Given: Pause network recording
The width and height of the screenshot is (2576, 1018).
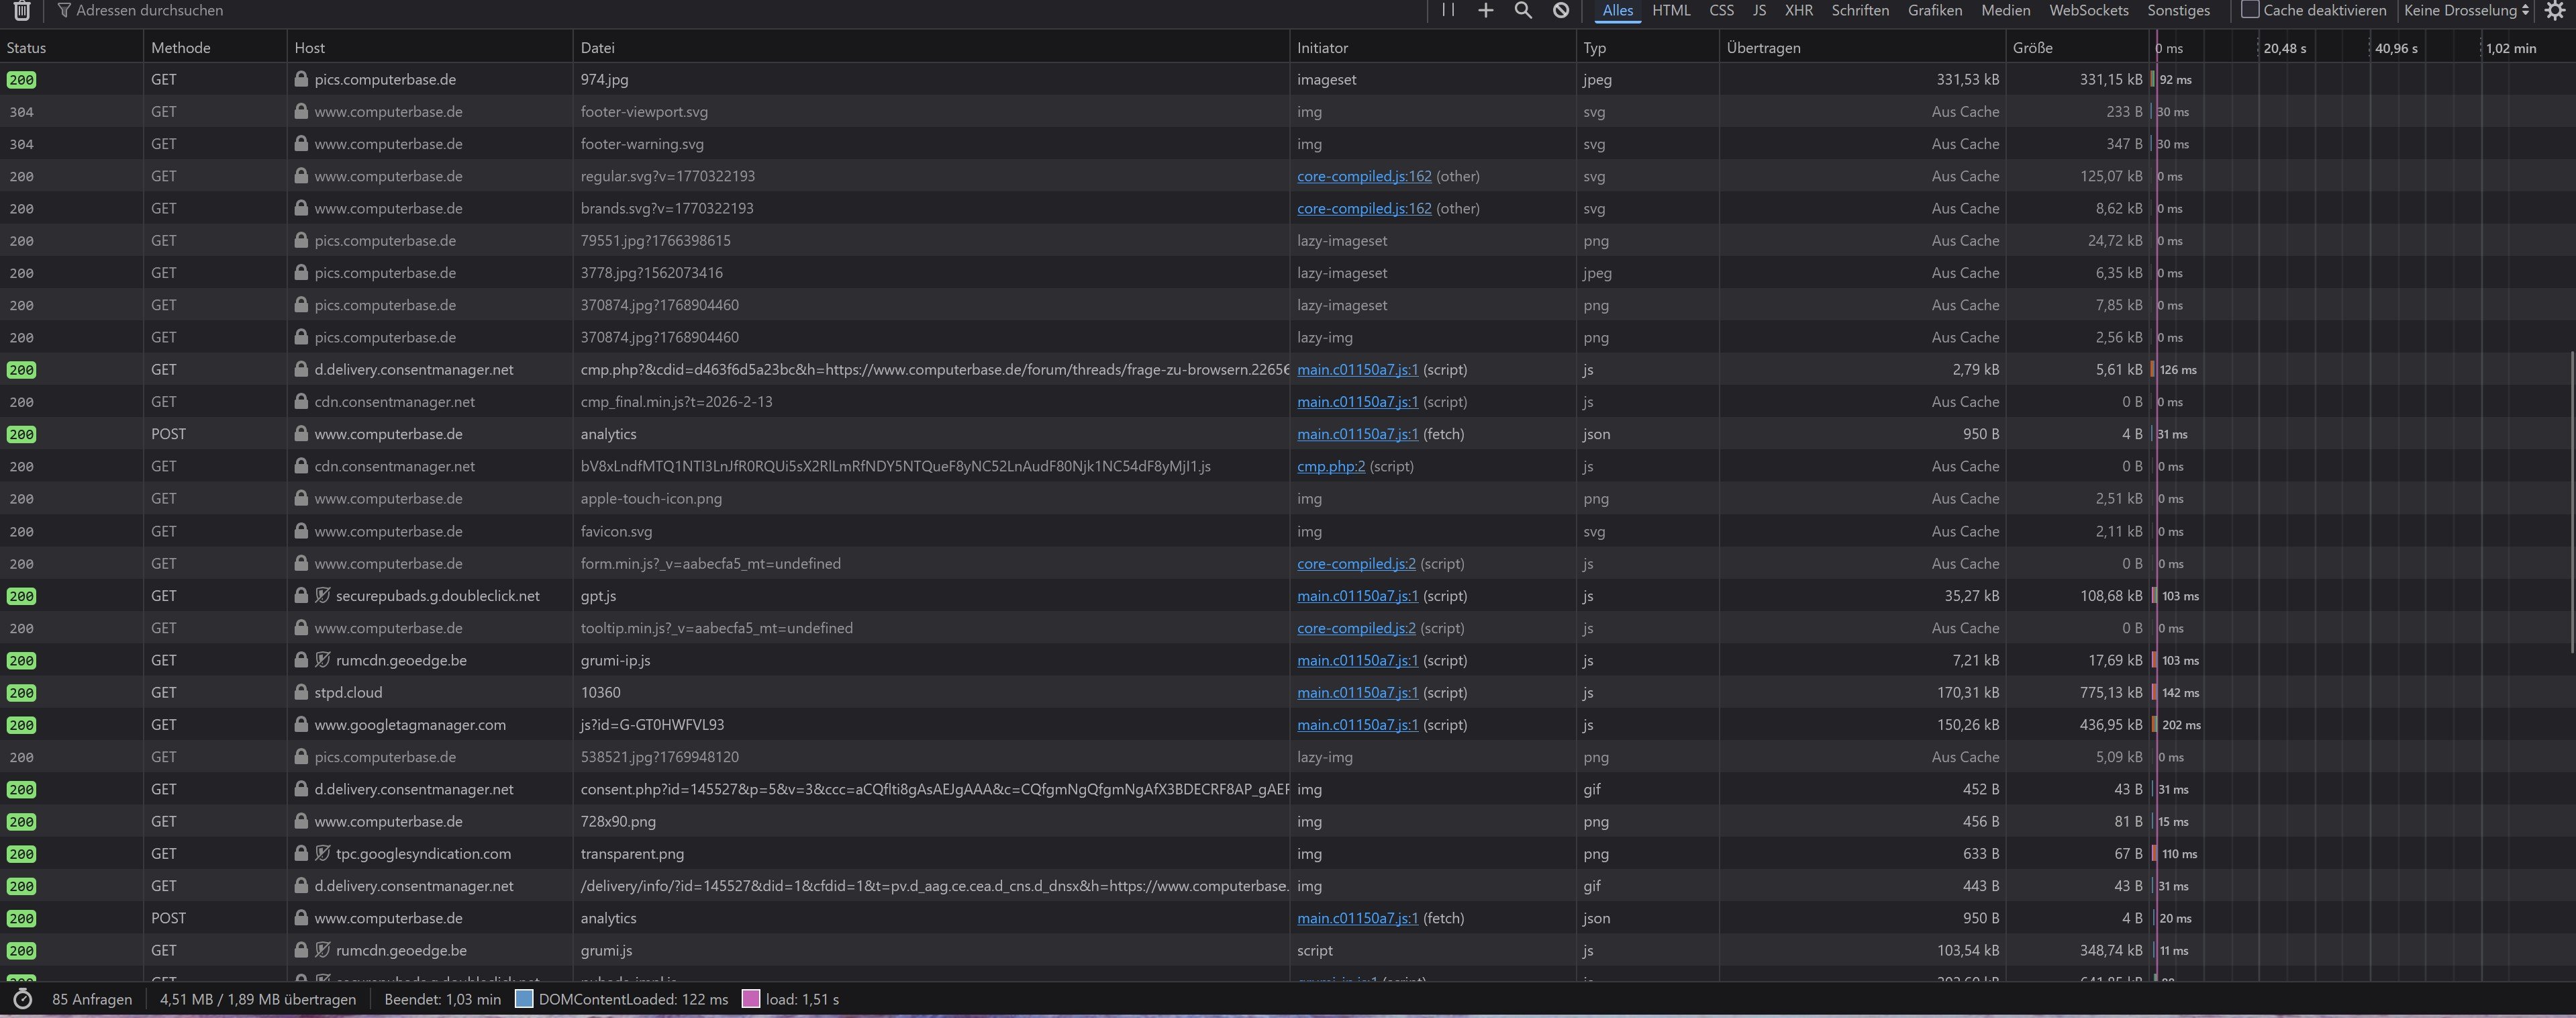Looking at the screenshot, I should pyautogui.click(x=1447, y=10).
